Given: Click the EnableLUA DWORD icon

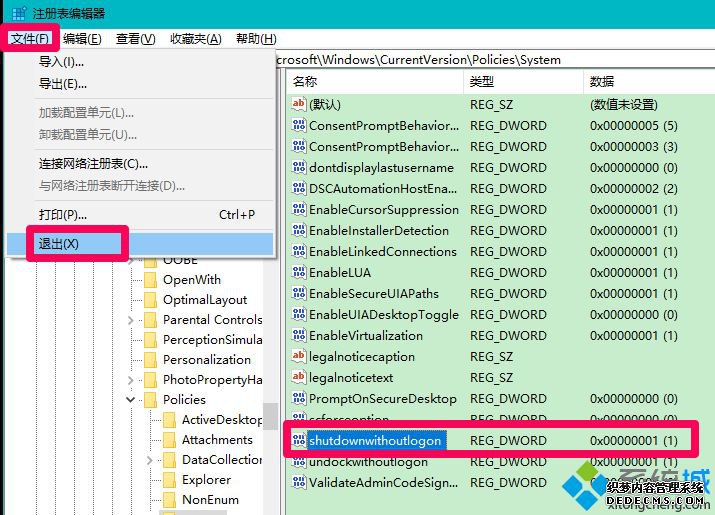Looking at the screenshot, I should [x=299, y=272].
